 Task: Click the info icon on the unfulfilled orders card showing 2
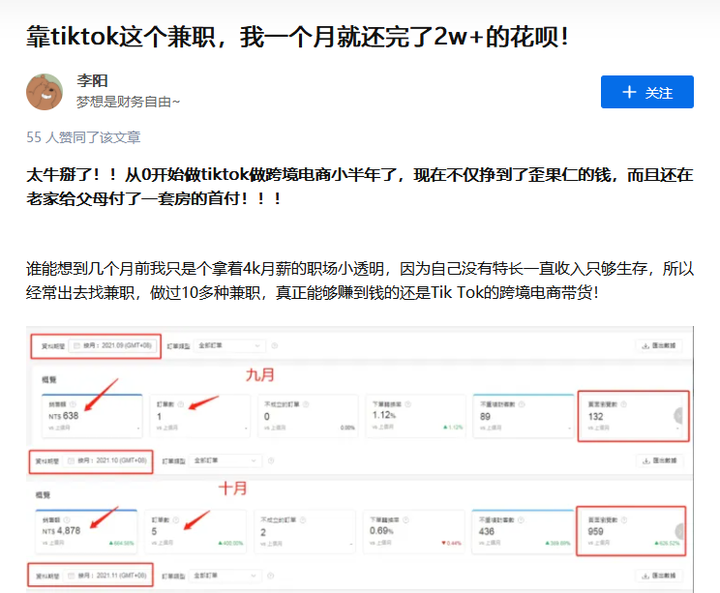[x=303, y=520]
